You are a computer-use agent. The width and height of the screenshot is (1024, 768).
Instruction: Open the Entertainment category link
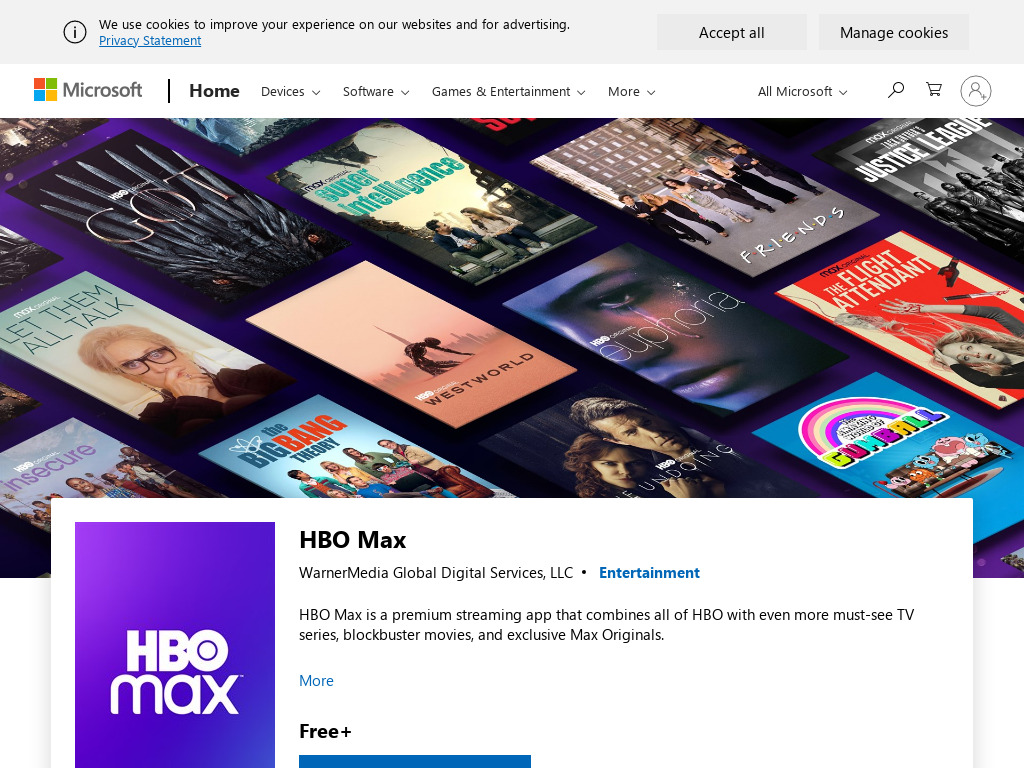pyautogui.click(x=649, y=573)
